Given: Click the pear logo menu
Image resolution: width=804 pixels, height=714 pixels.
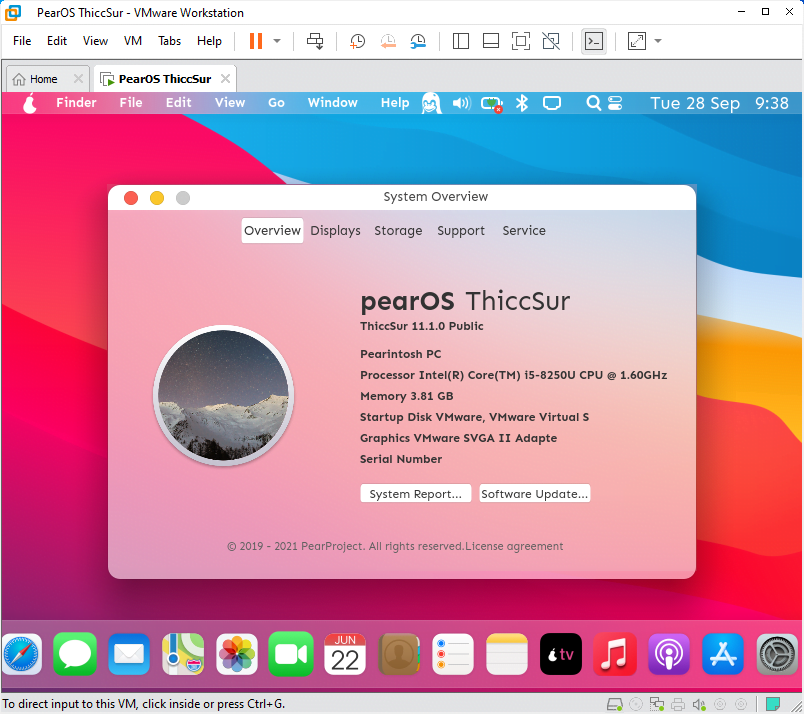Looking at the screenshot, I should 30,103.
